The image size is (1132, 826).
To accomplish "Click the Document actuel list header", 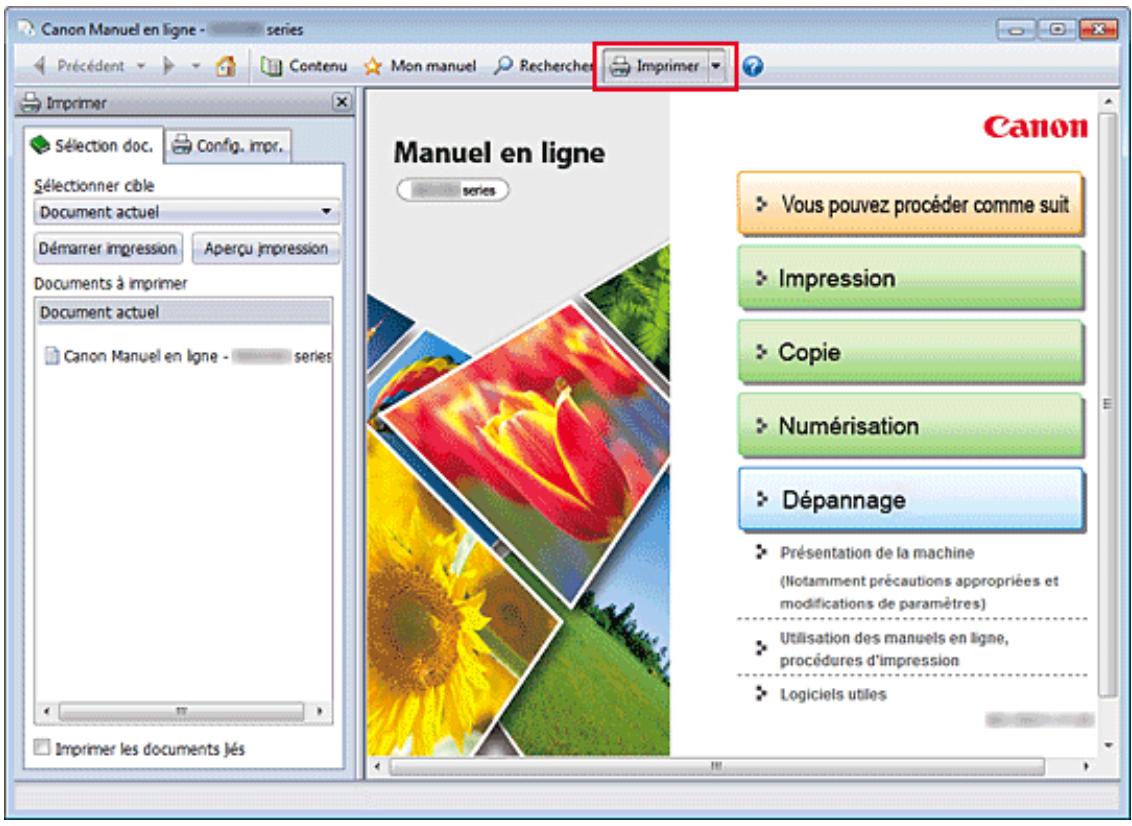I will (183, 312).
